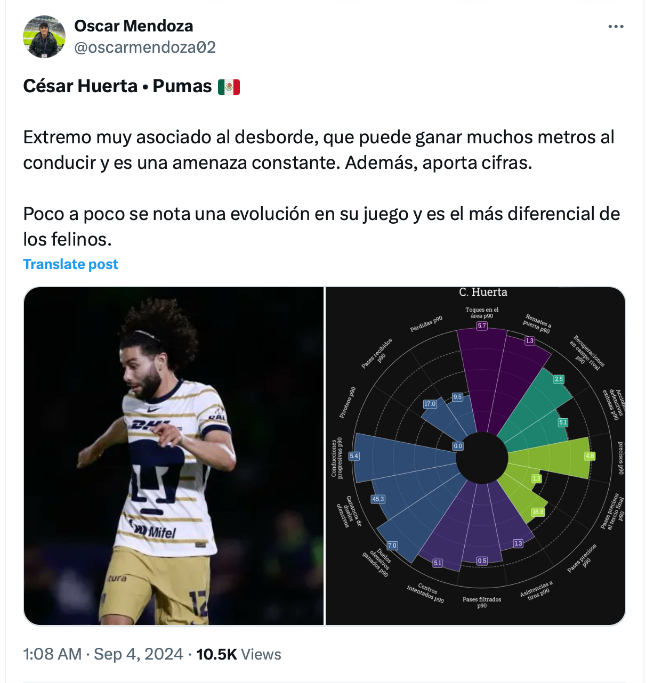
Task: Click the 5.4 value badge on chart
Action: point(354,456)
